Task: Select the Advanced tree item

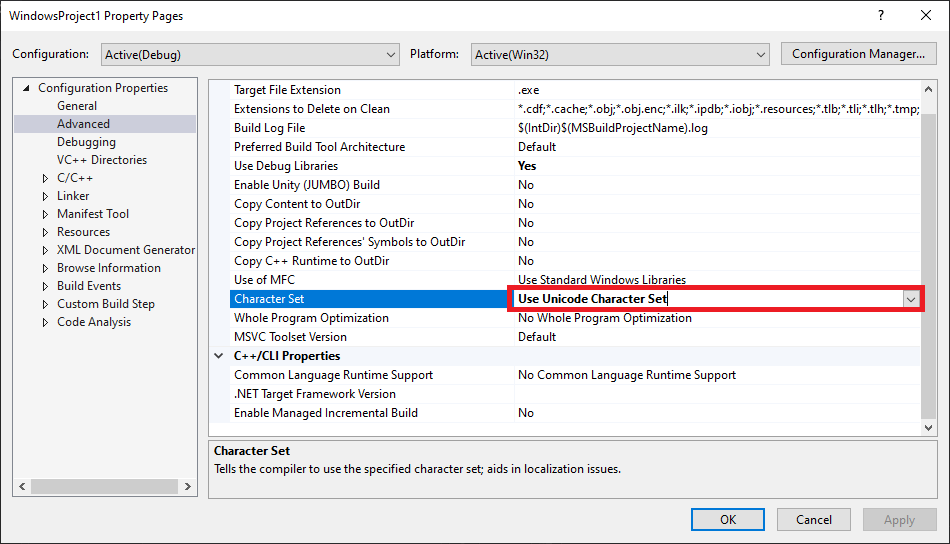Action: click(x=84, y=124)
